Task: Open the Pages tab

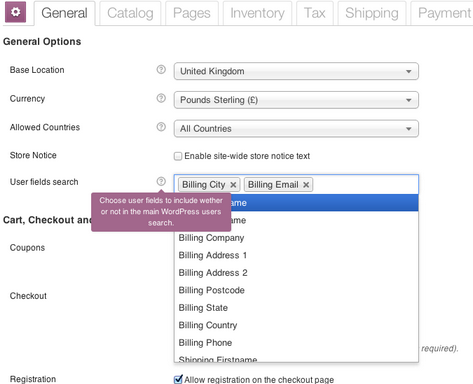Action: [x=192, y=13]
